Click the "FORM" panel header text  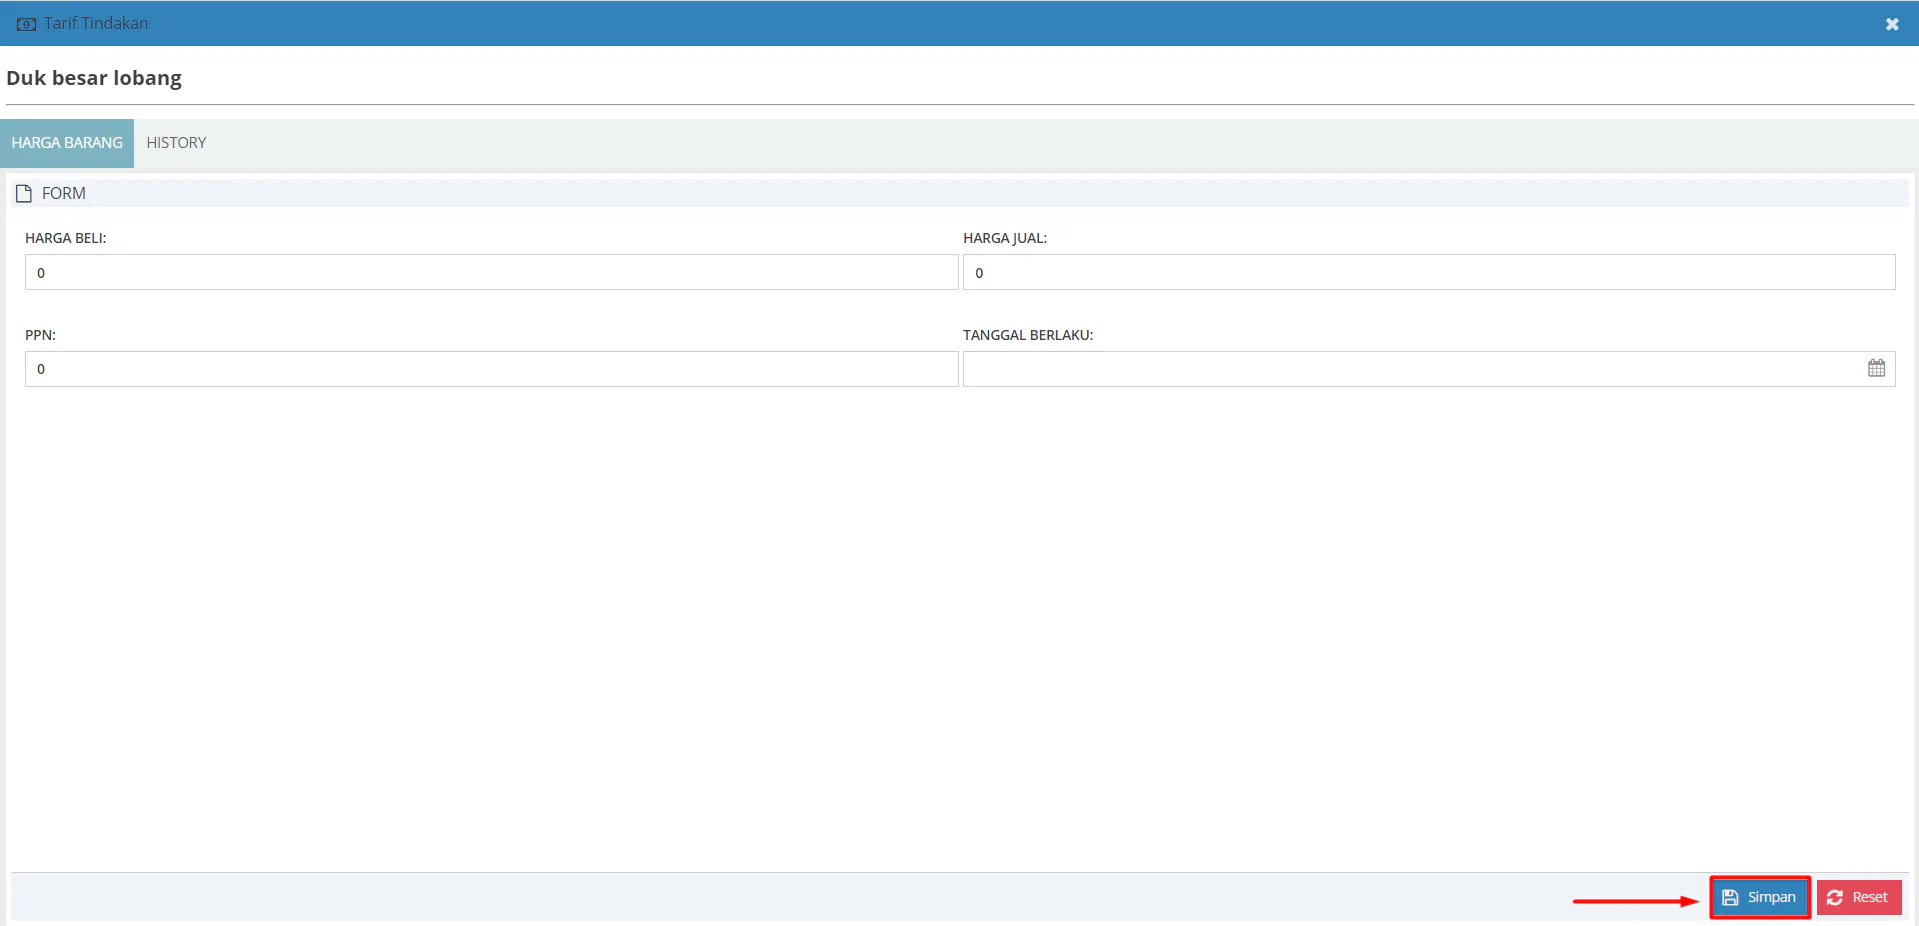(64, 193)
